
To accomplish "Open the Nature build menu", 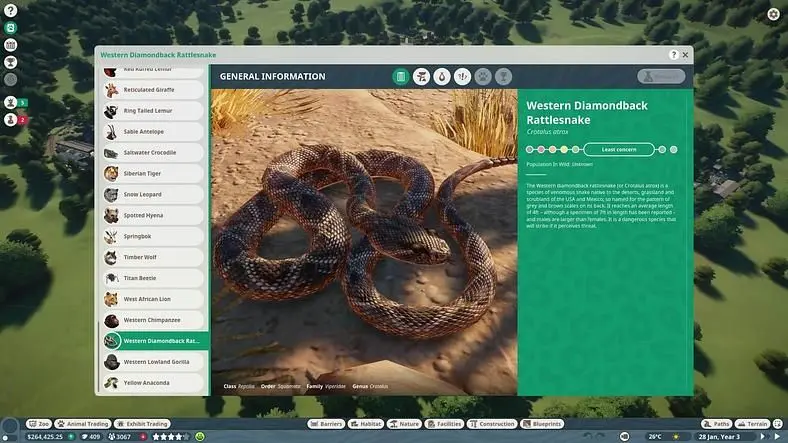I will point(405,424).
